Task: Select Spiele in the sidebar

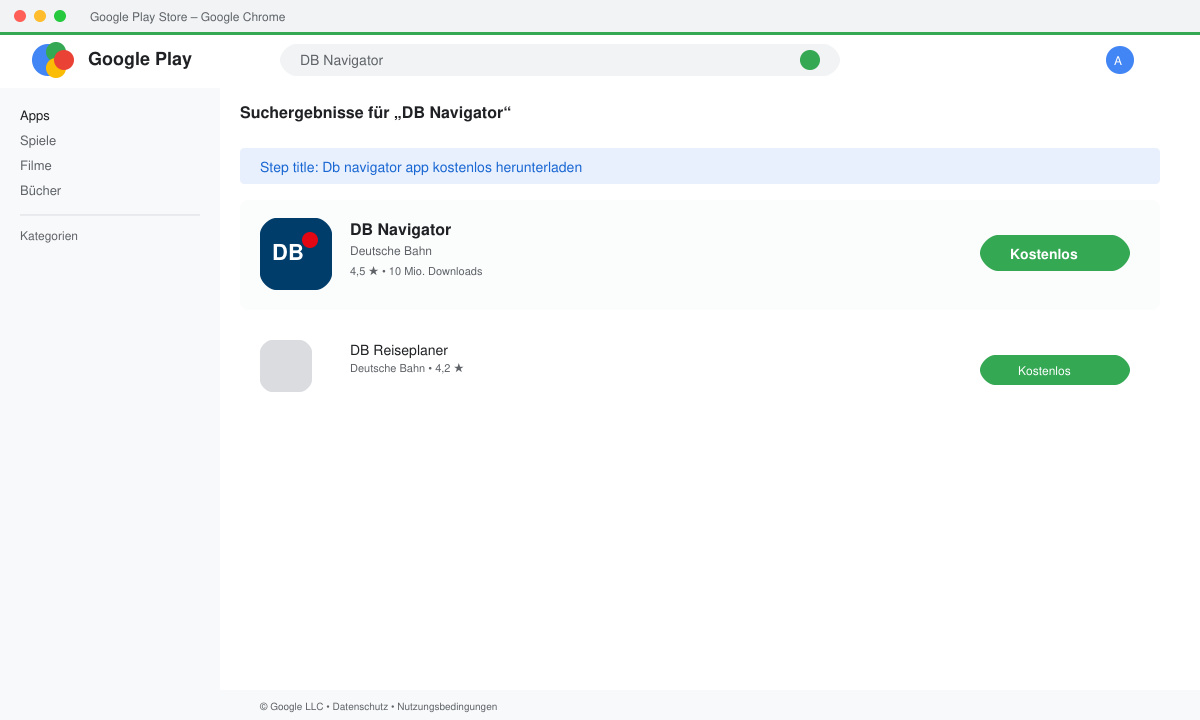Action: coord(38,141)
